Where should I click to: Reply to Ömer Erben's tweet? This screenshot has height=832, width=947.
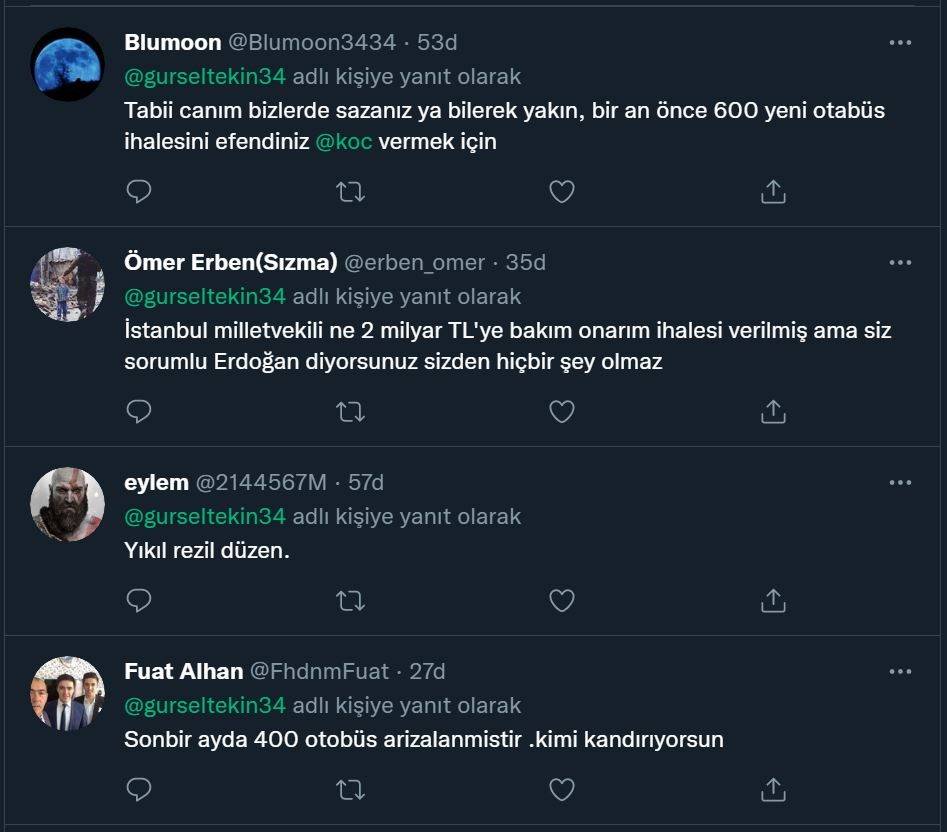tap(139, 411)
